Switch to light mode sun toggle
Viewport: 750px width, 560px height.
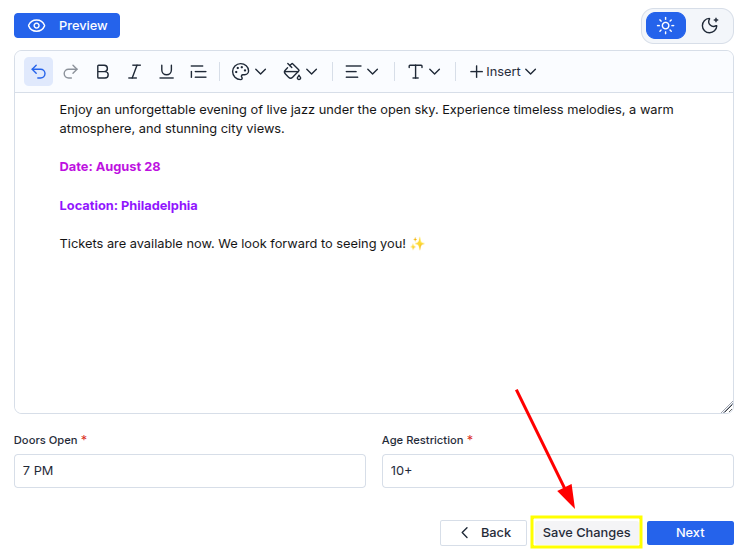(x=665, y=26)
